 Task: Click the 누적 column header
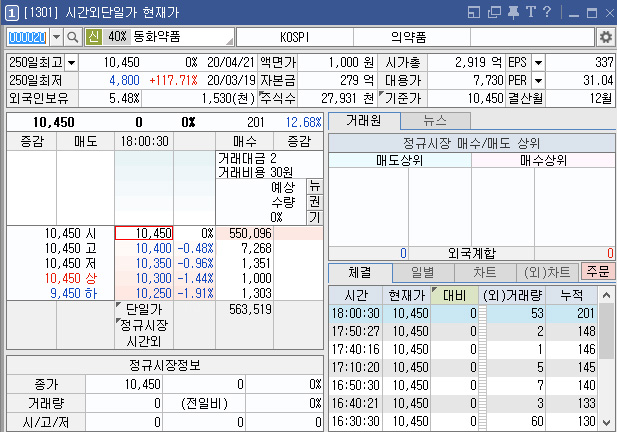pyautogui.click(x=572, y=295)
